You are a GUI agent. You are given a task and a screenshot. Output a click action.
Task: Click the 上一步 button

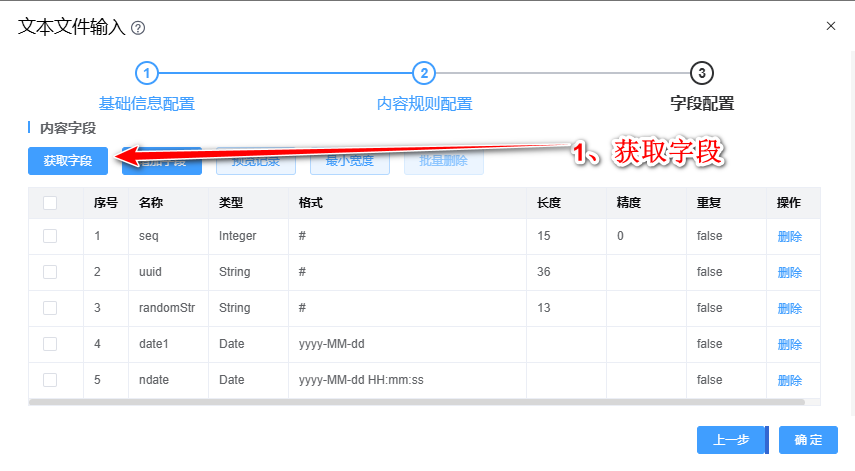[730, 440]
